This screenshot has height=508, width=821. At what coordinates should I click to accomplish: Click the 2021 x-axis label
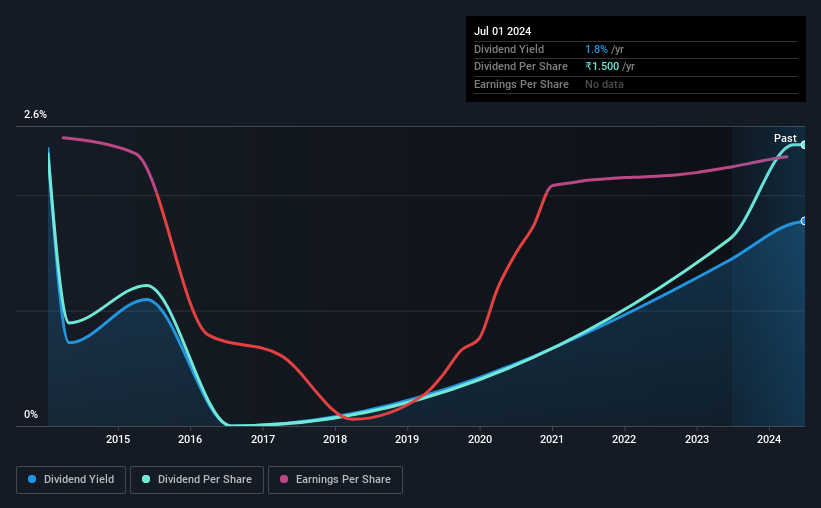(x=552, y=439)
